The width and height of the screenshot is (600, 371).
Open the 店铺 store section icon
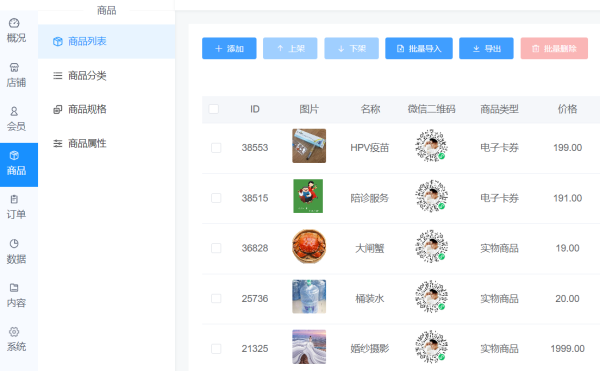(14, 67)
